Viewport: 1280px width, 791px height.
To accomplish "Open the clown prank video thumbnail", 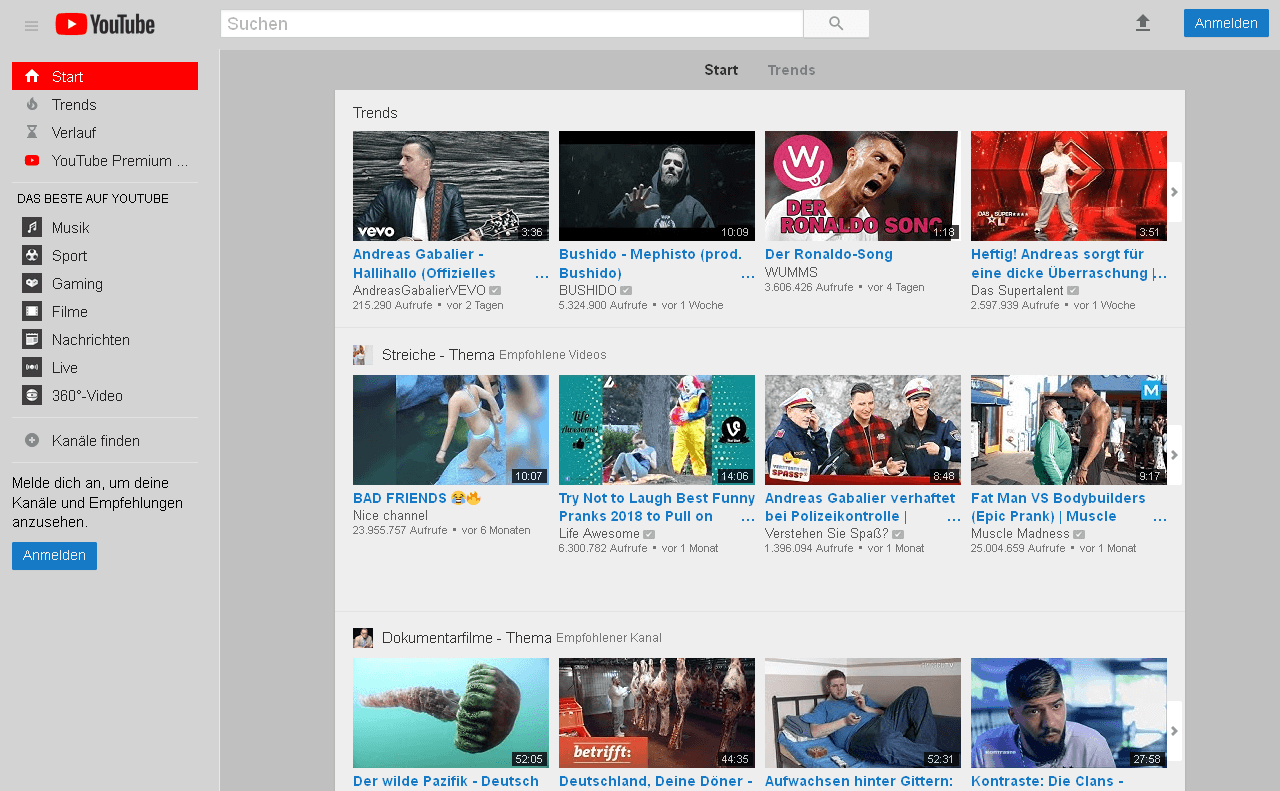I will click(657, 430).
